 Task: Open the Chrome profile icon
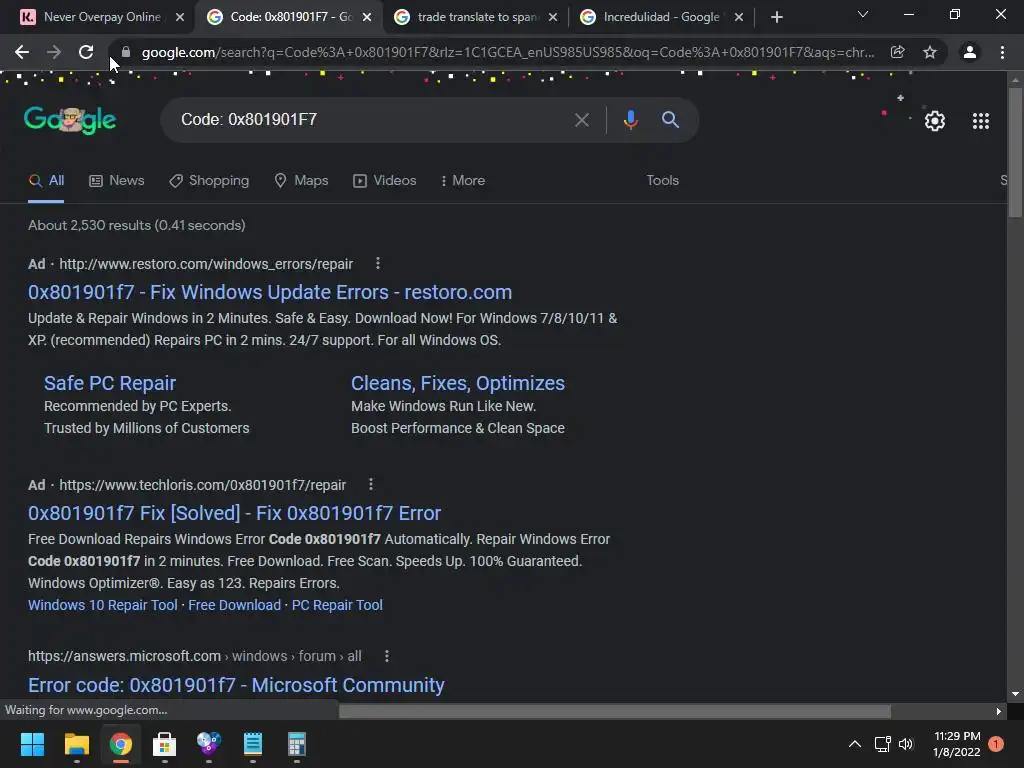pos(969,52)
